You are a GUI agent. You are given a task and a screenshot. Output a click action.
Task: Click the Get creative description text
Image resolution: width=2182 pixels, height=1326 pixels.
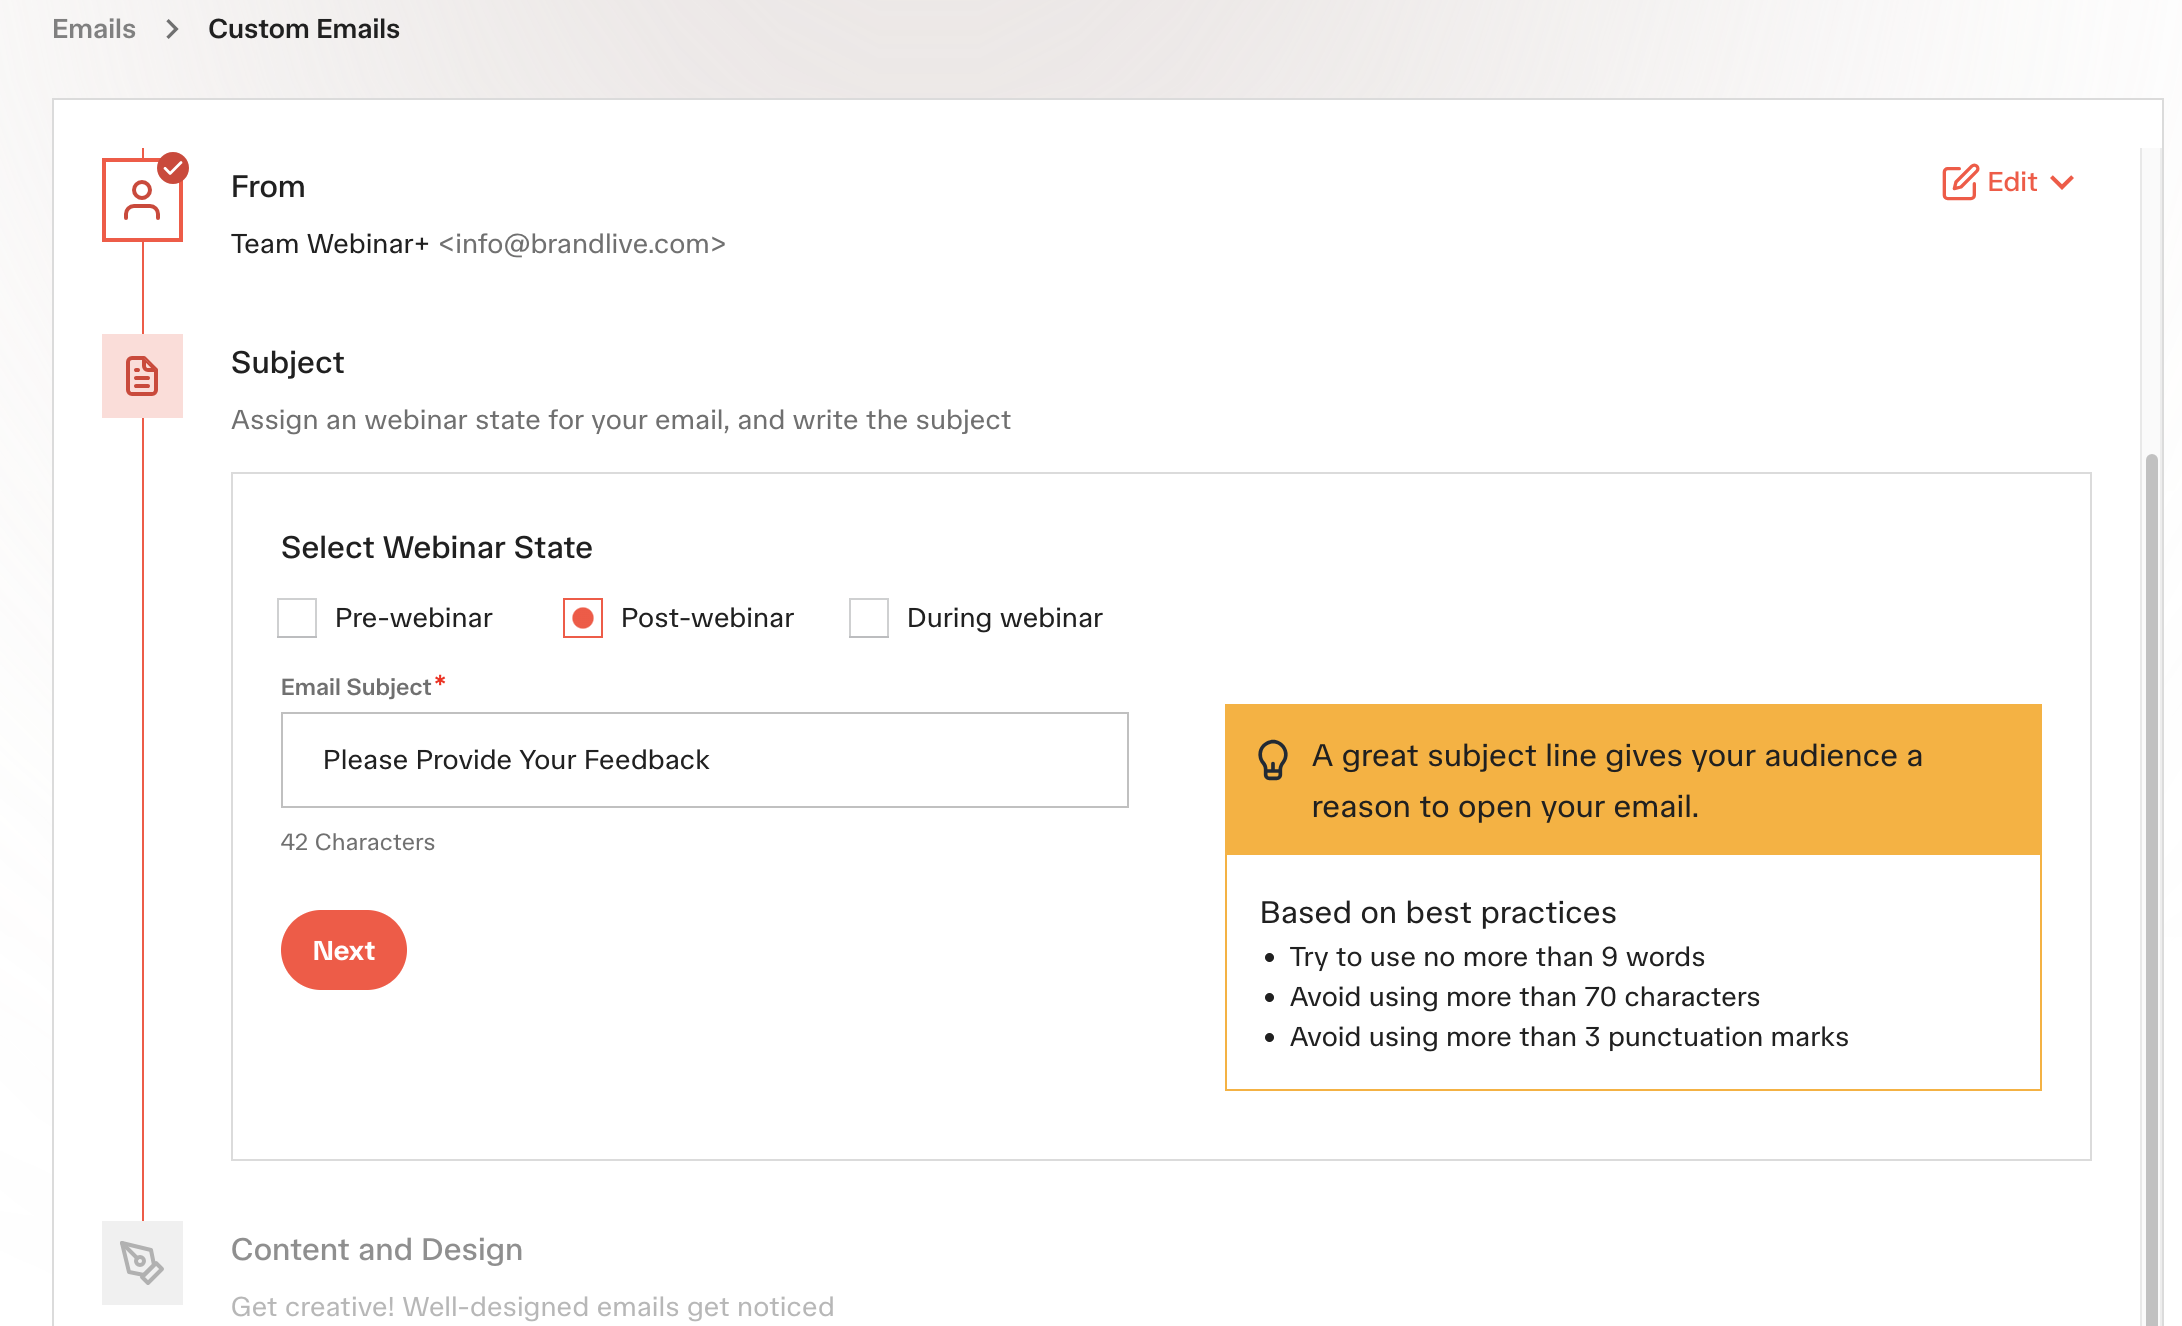[x=532, y=1307]
